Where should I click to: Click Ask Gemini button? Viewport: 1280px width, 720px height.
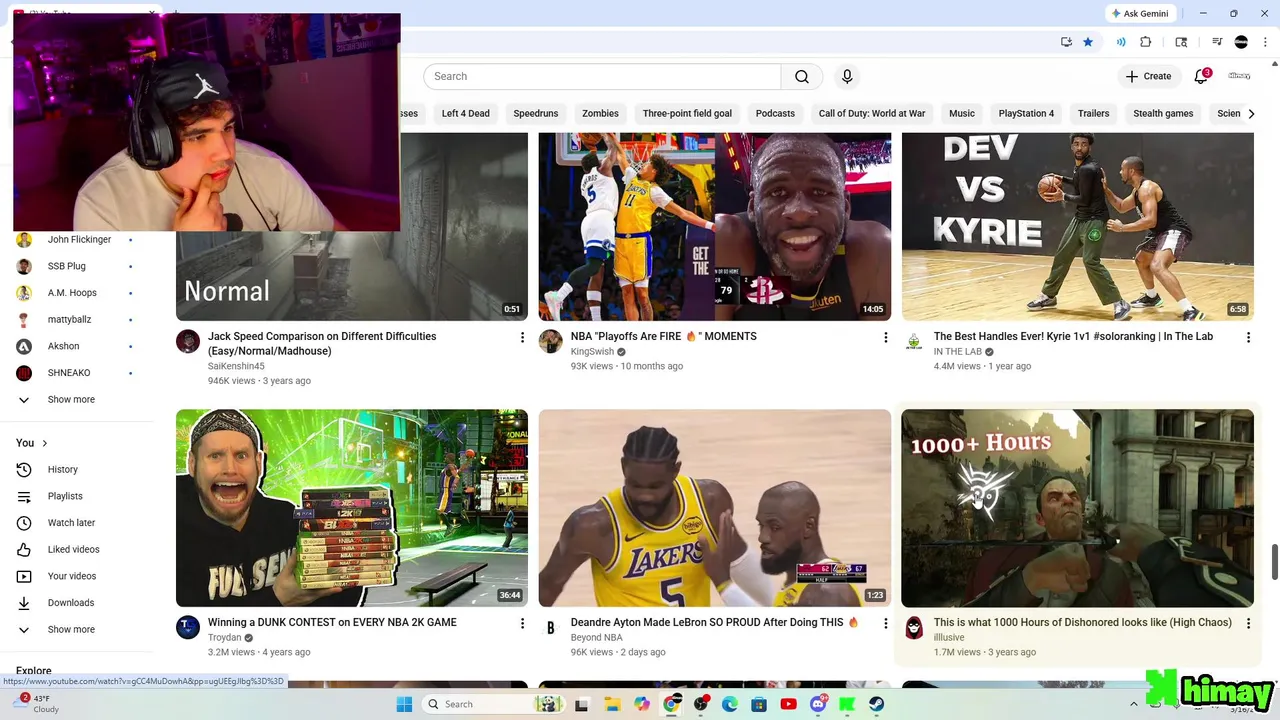[1138, 14]
